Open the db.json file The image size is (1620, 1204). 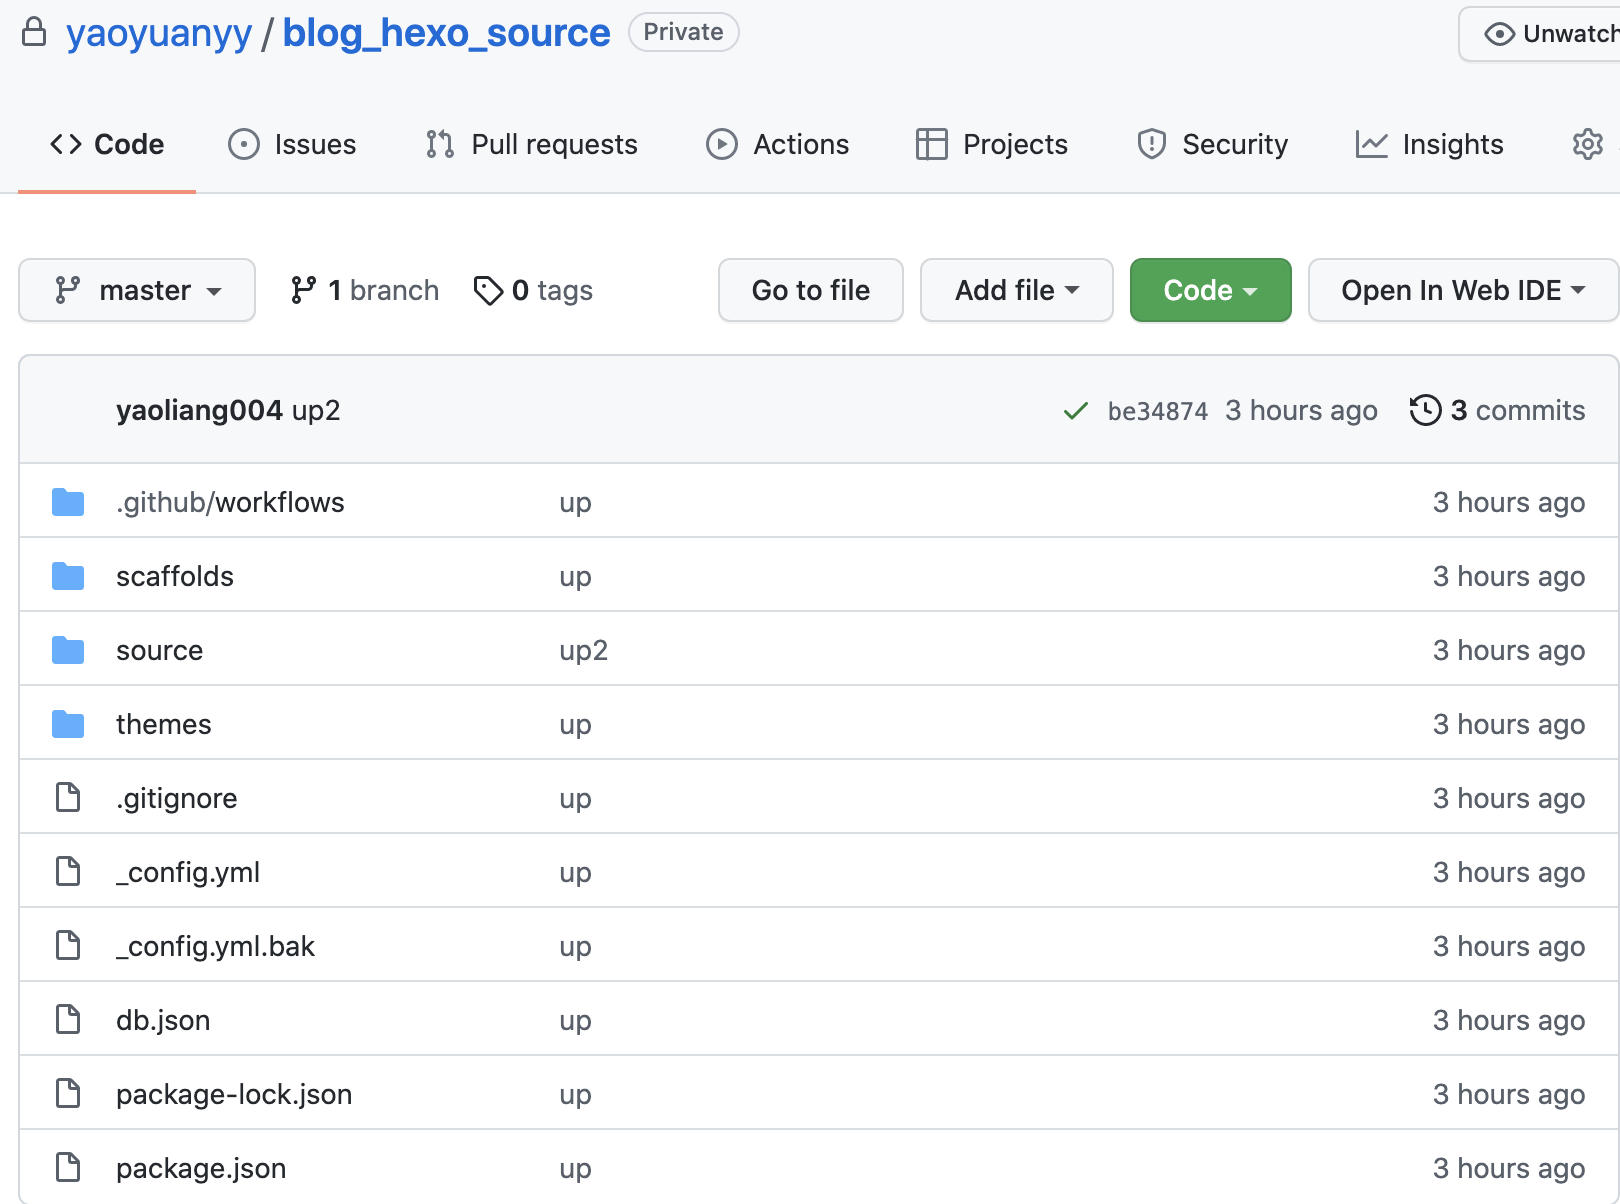pos(163,1020)
